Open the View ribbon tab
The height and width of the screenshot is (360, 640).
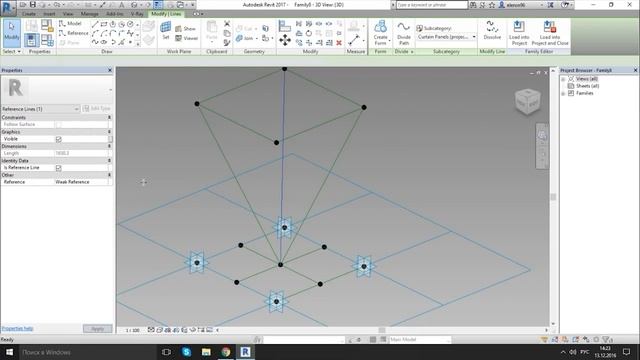[68, 14]
